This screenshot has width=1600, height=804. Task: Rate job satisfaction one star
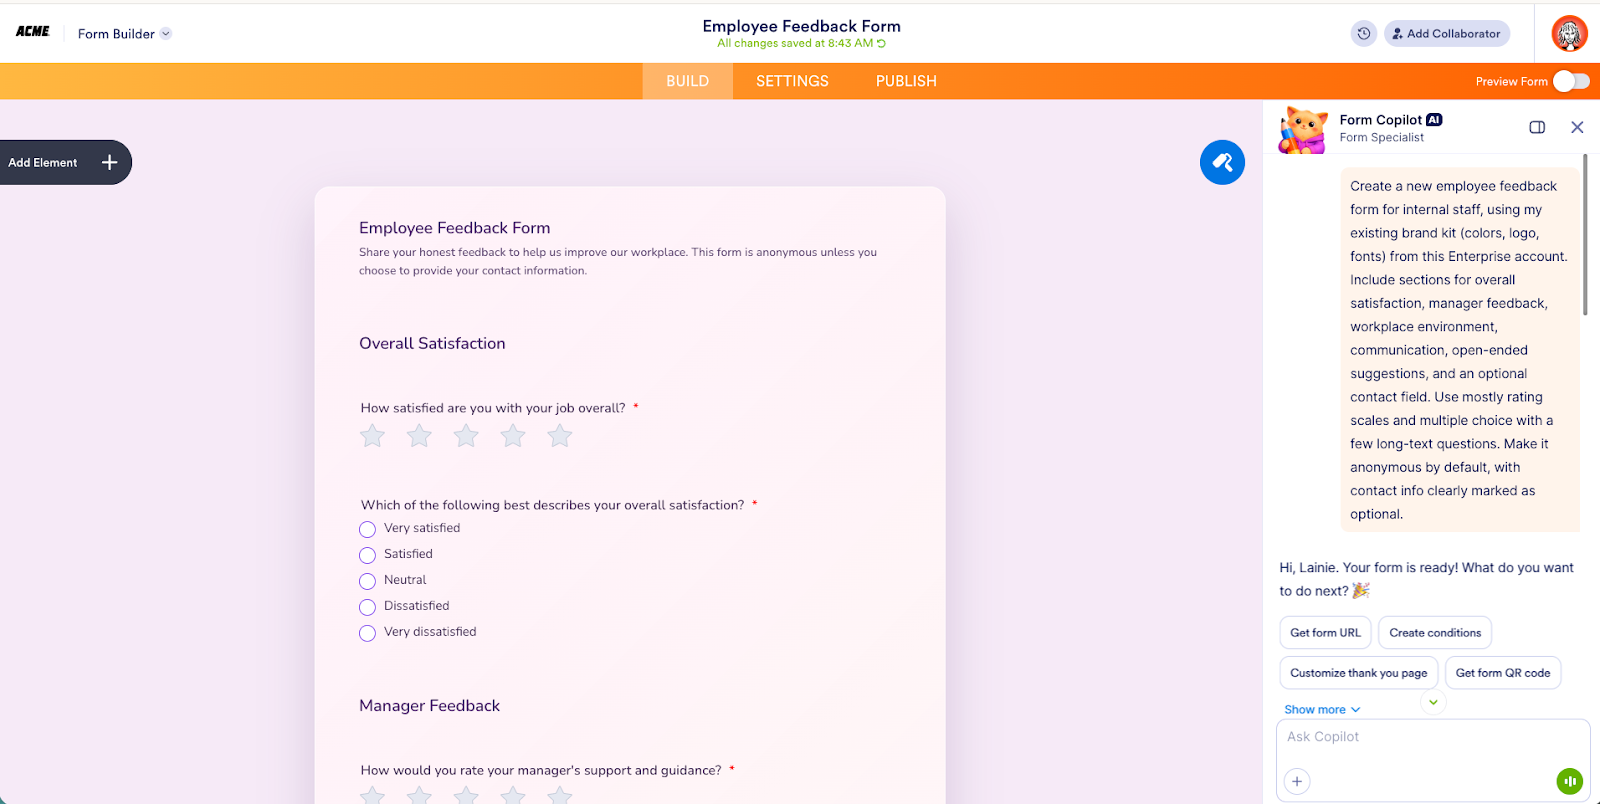[372, 436]
